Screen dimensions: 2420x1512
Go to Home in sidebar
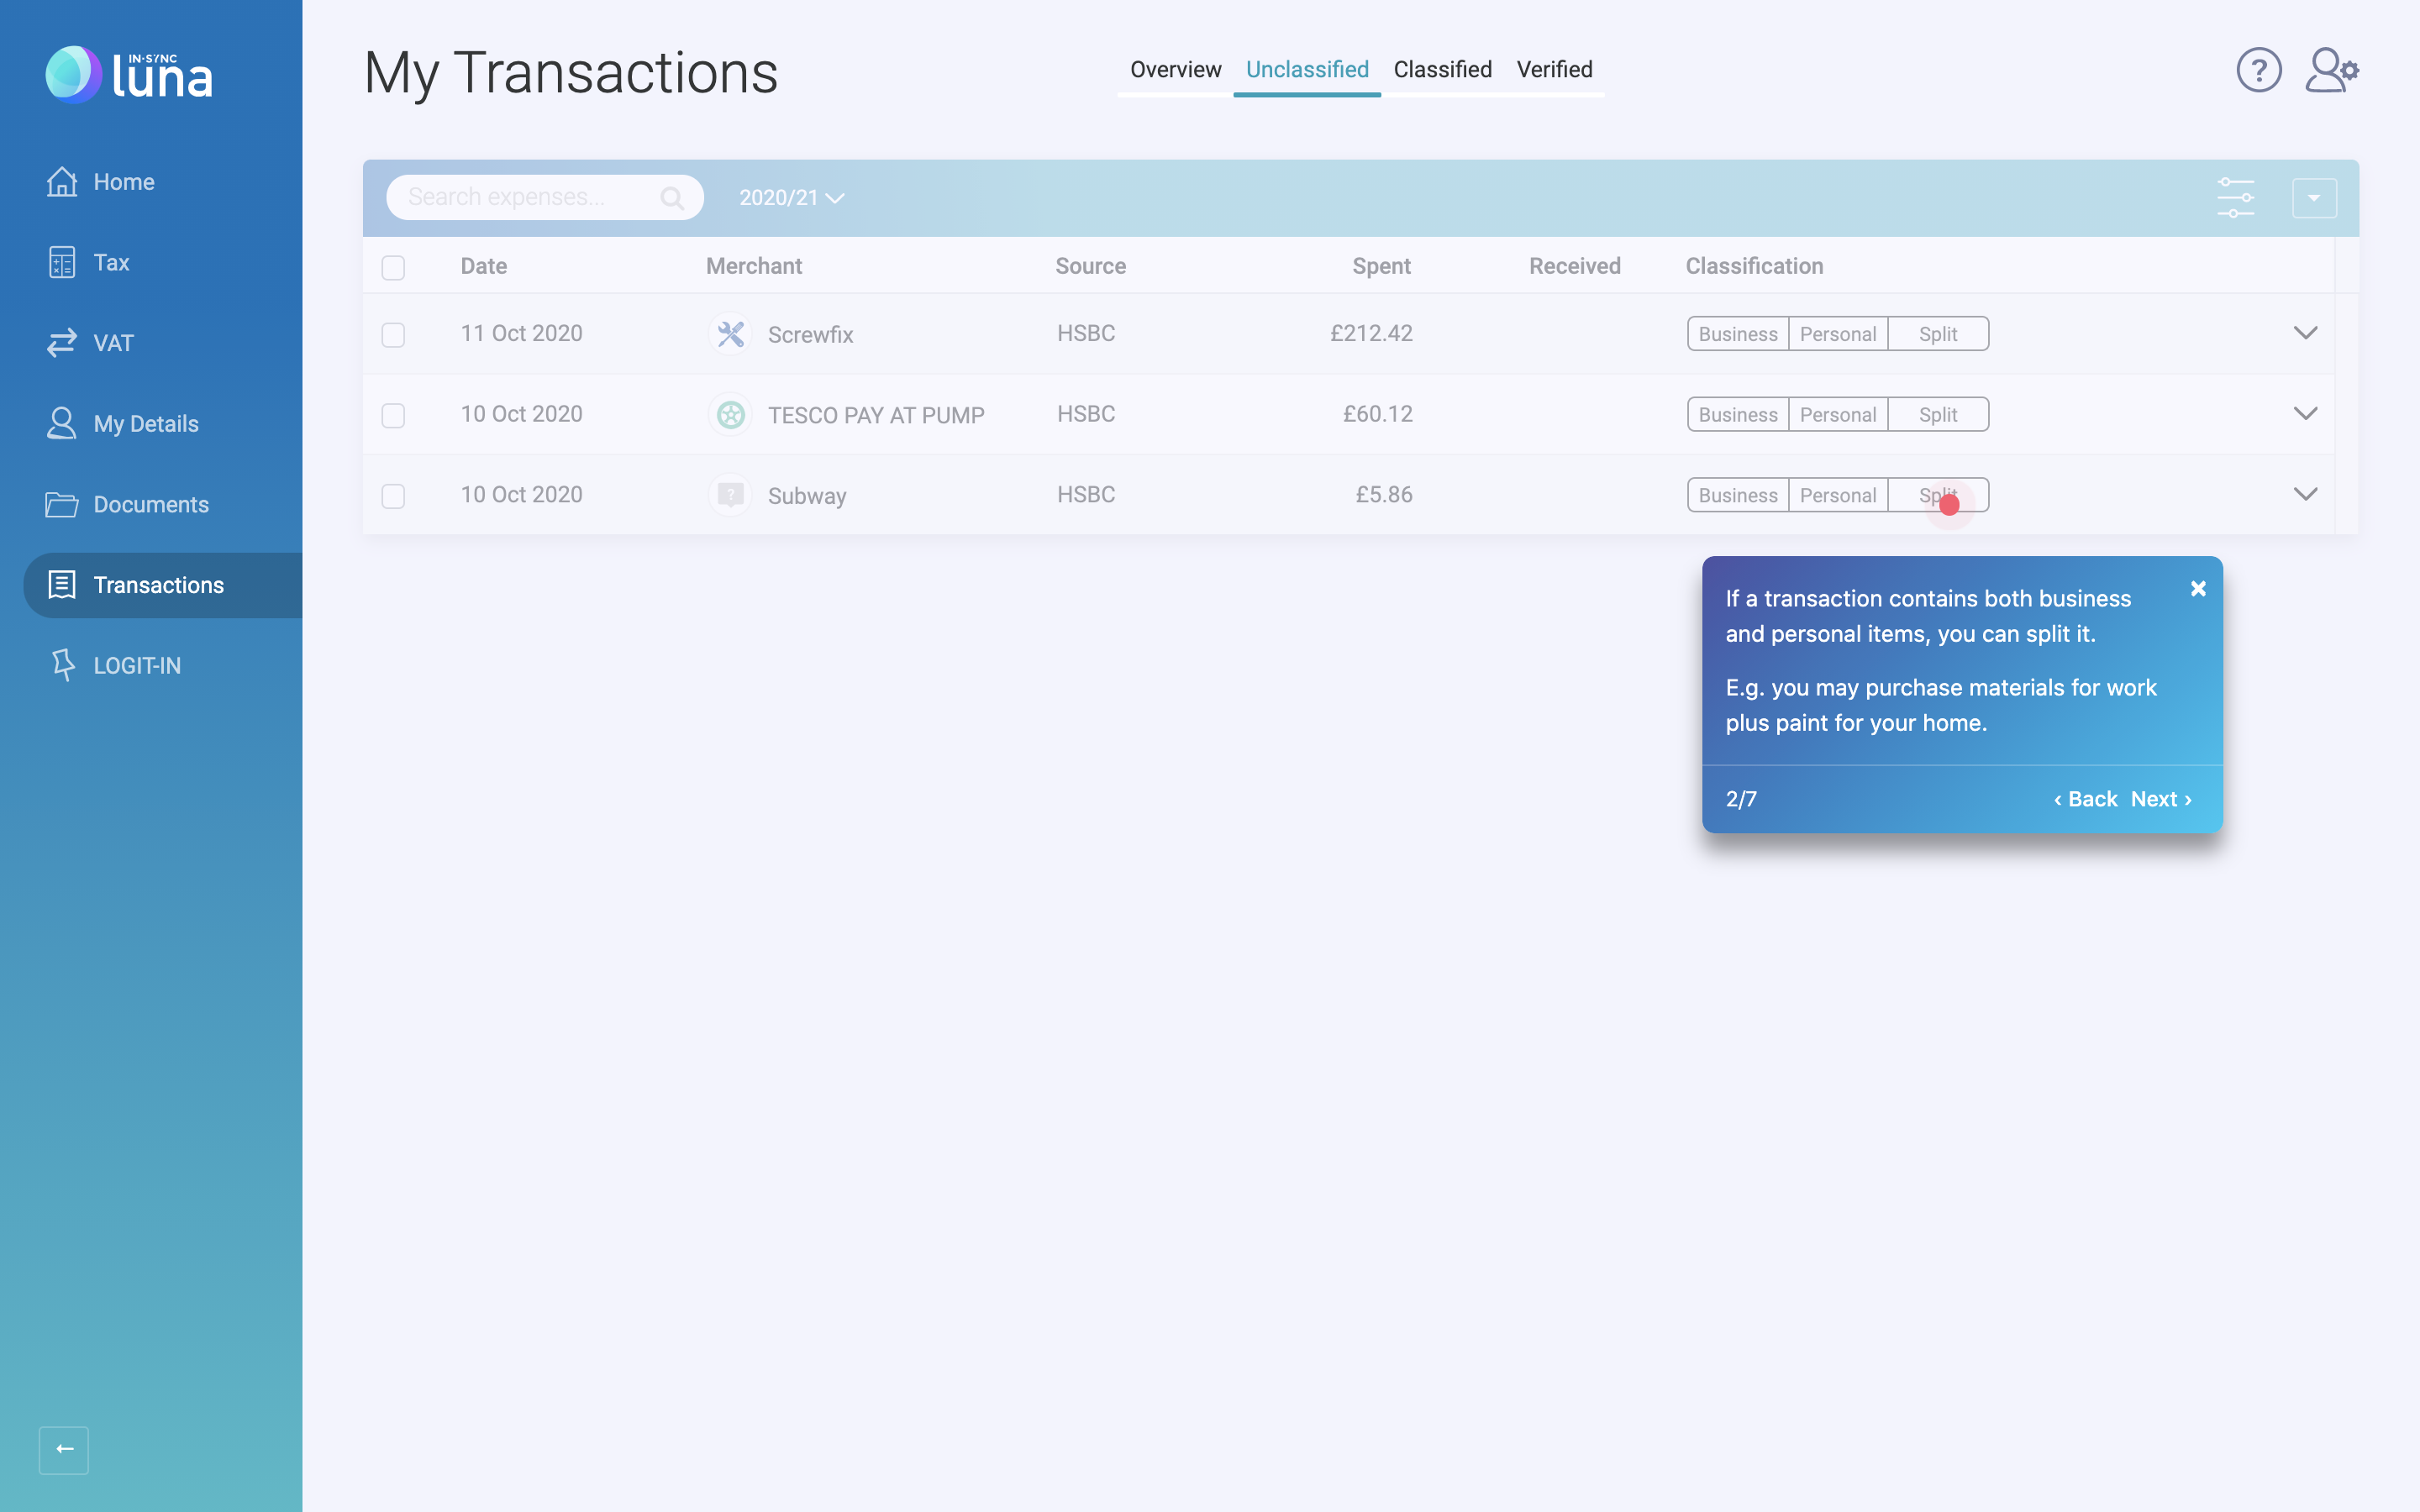coord(123,182)
